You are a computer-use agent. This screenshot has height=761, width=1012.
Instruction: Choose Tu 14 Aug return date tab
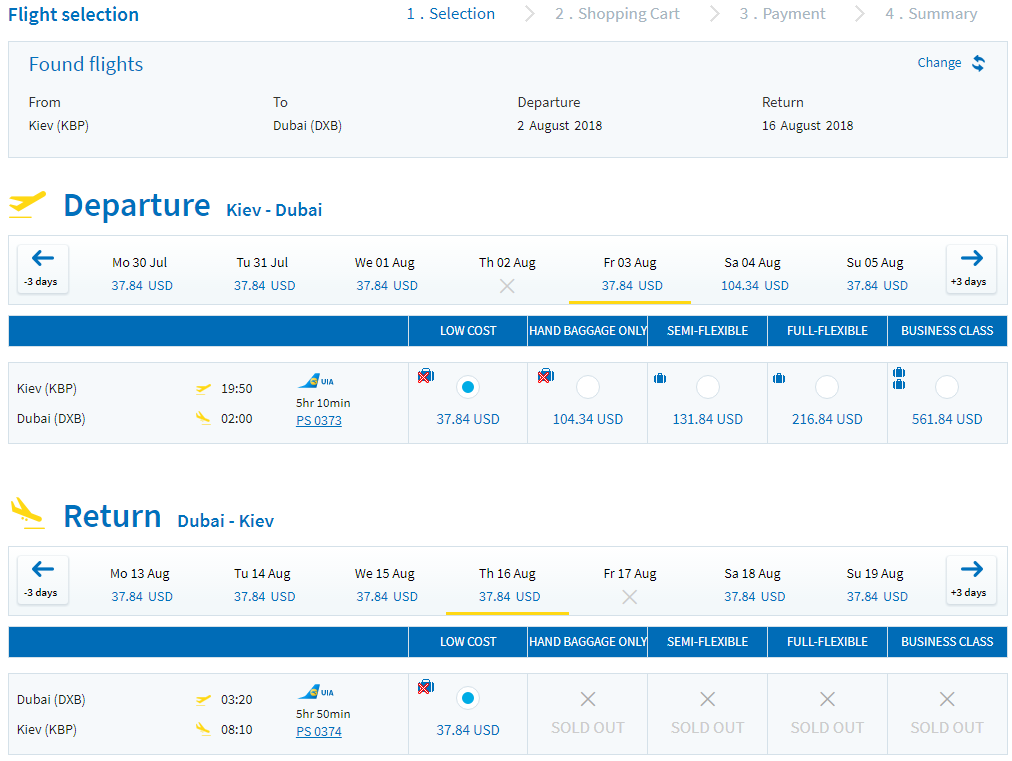(263, 585)
